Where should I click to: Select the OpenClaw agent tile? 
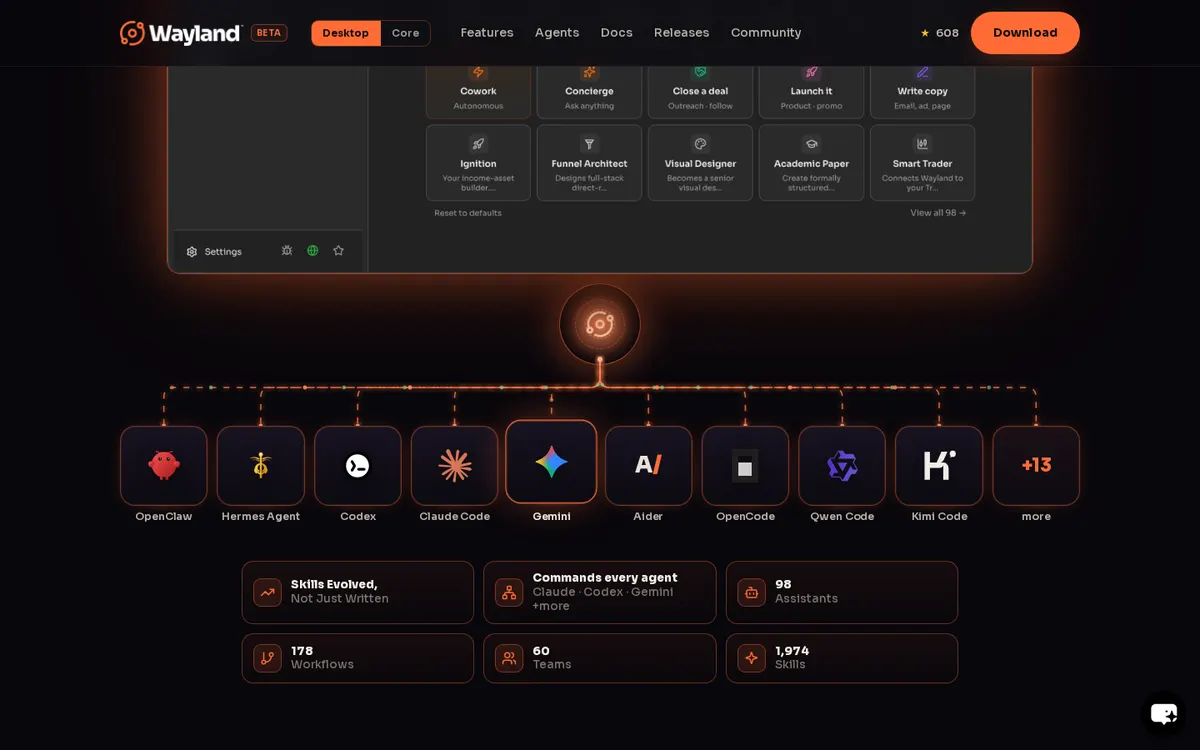pos(164,466)
